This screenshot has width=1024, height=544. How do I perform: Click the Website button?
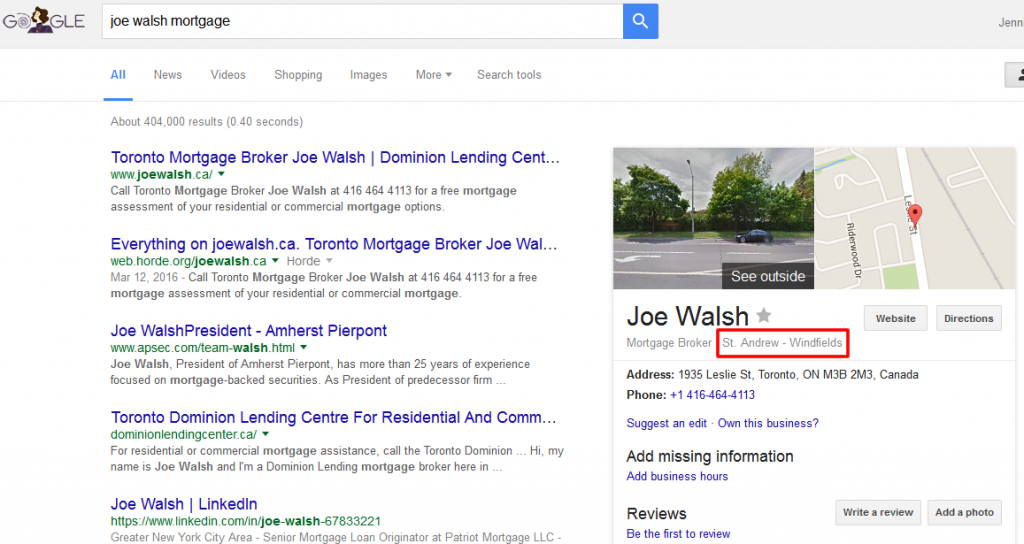point(895,319)
